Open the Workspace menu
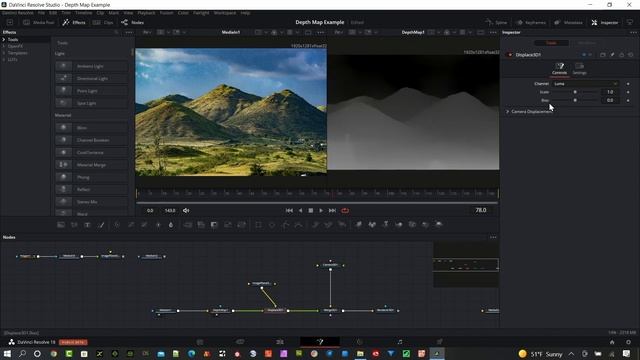The image size is (640, 360). [x=225, y=13]
